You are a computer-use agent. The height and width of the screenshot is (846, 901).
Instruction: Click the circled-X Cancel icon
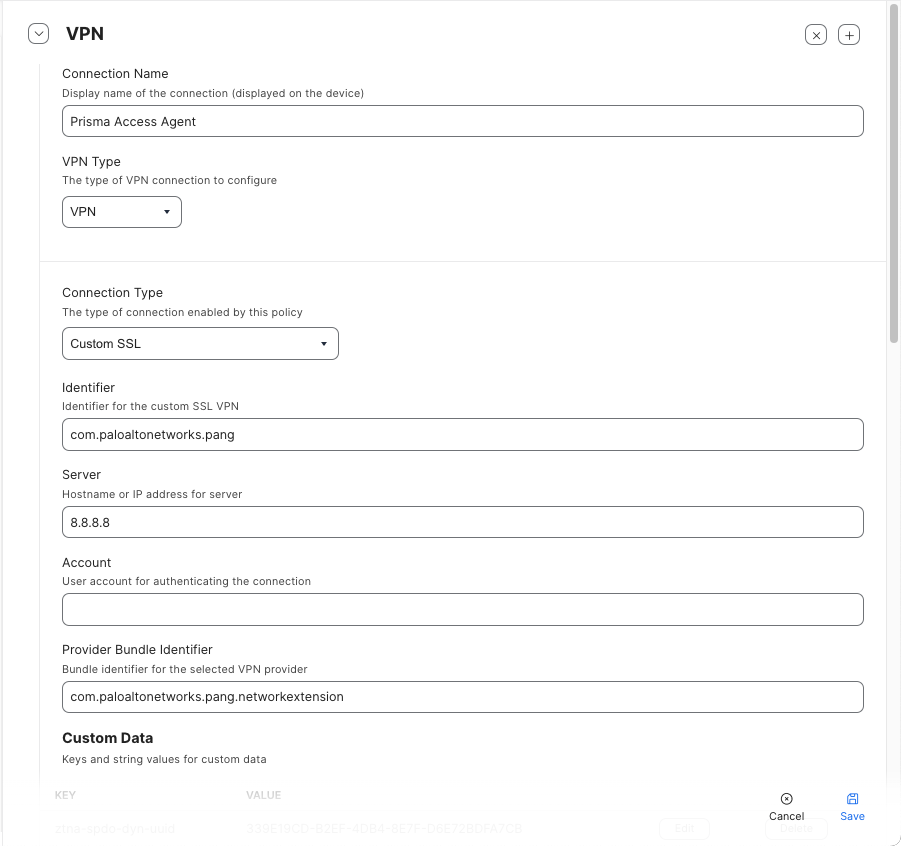tap(786, 799)
